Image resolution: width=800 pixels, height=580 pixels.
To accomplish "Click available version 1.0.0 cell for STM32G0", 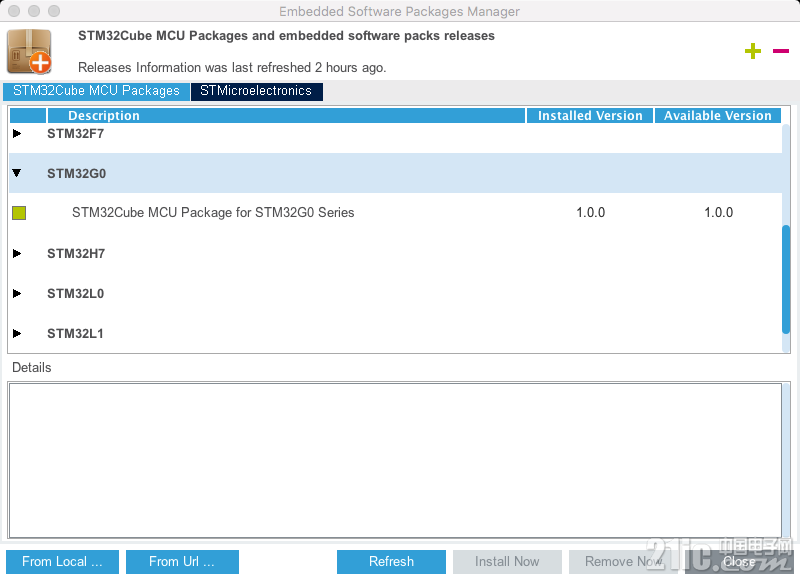I will [x=718, y=213].
